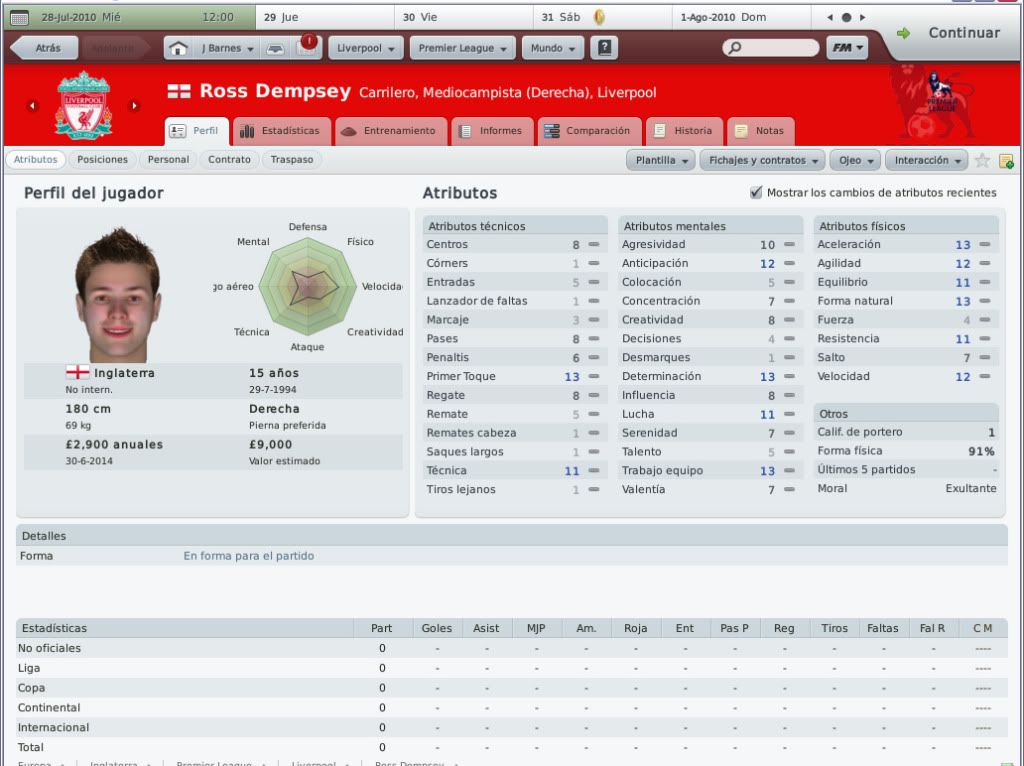This screenshot has height=766, width=1024.
Task: Click the home icon in the navigation bar
Action: [x=178, y=48]
